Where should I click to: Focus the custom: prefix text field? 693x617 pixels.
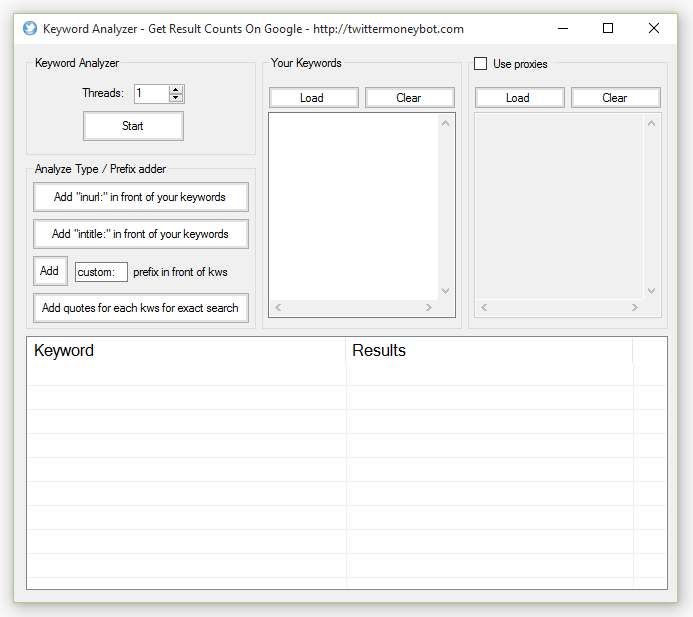101,272
